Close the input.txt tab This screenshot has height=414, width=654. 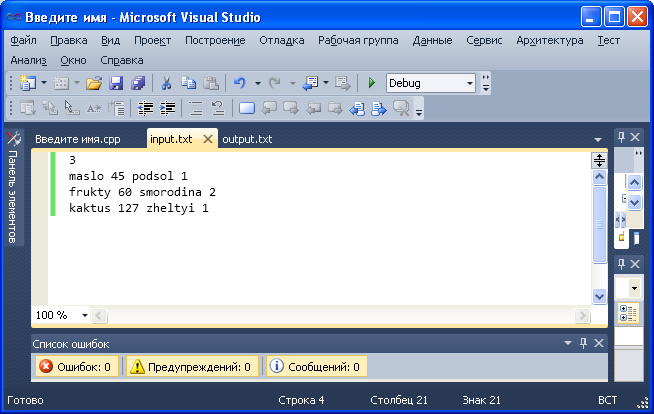point(208,139)
